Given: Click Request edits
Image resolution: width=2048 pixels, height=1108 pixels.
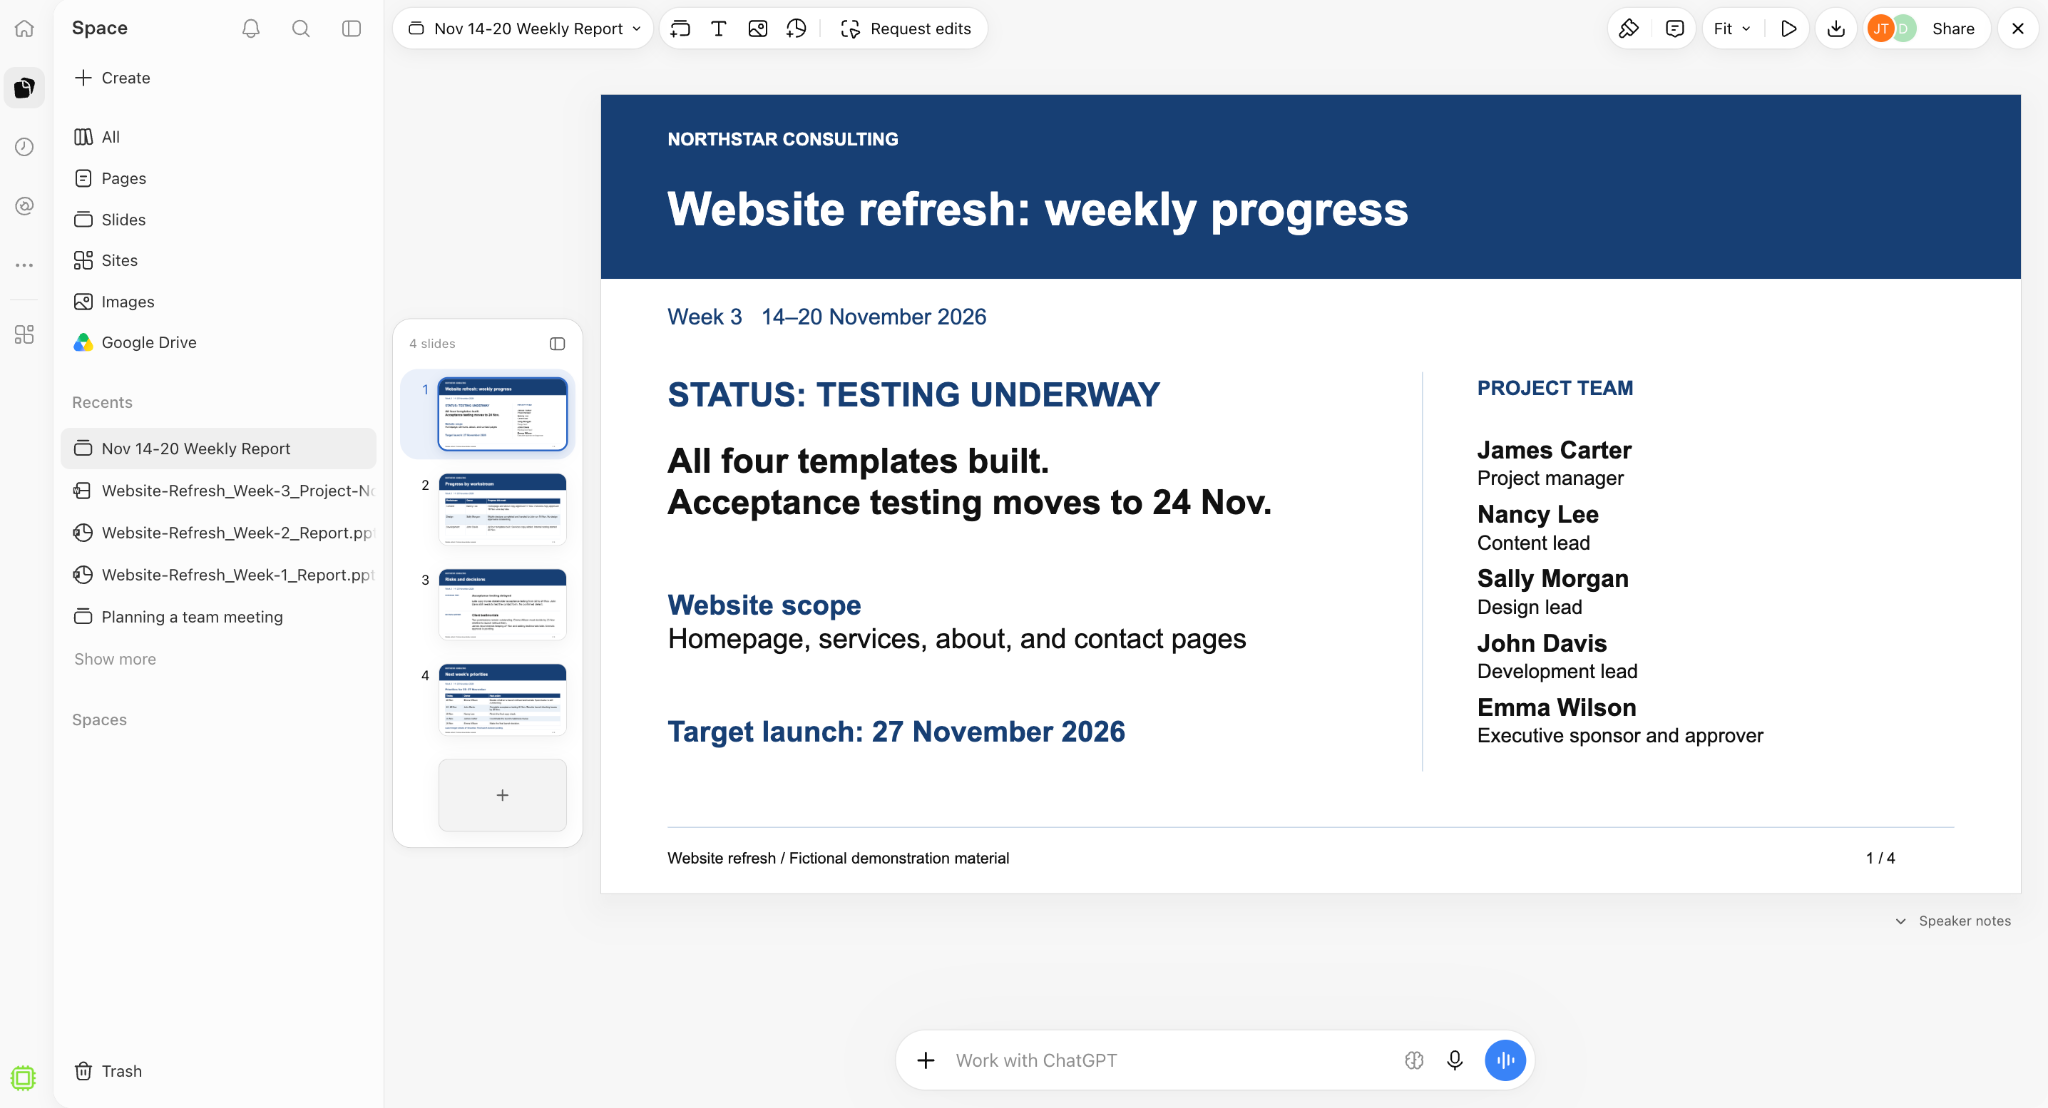Looking at the screenshot, I should click(x=906, y=29).
